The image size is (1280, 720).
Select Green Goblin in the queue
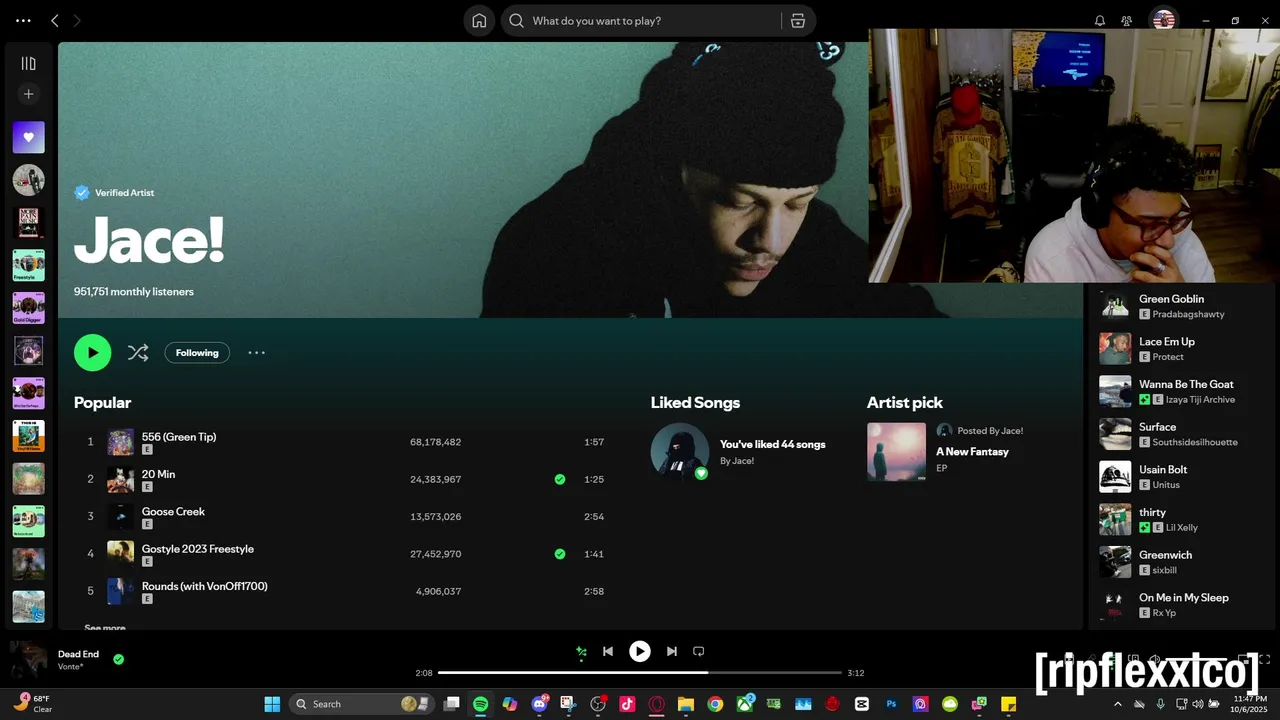[1180, 306]
